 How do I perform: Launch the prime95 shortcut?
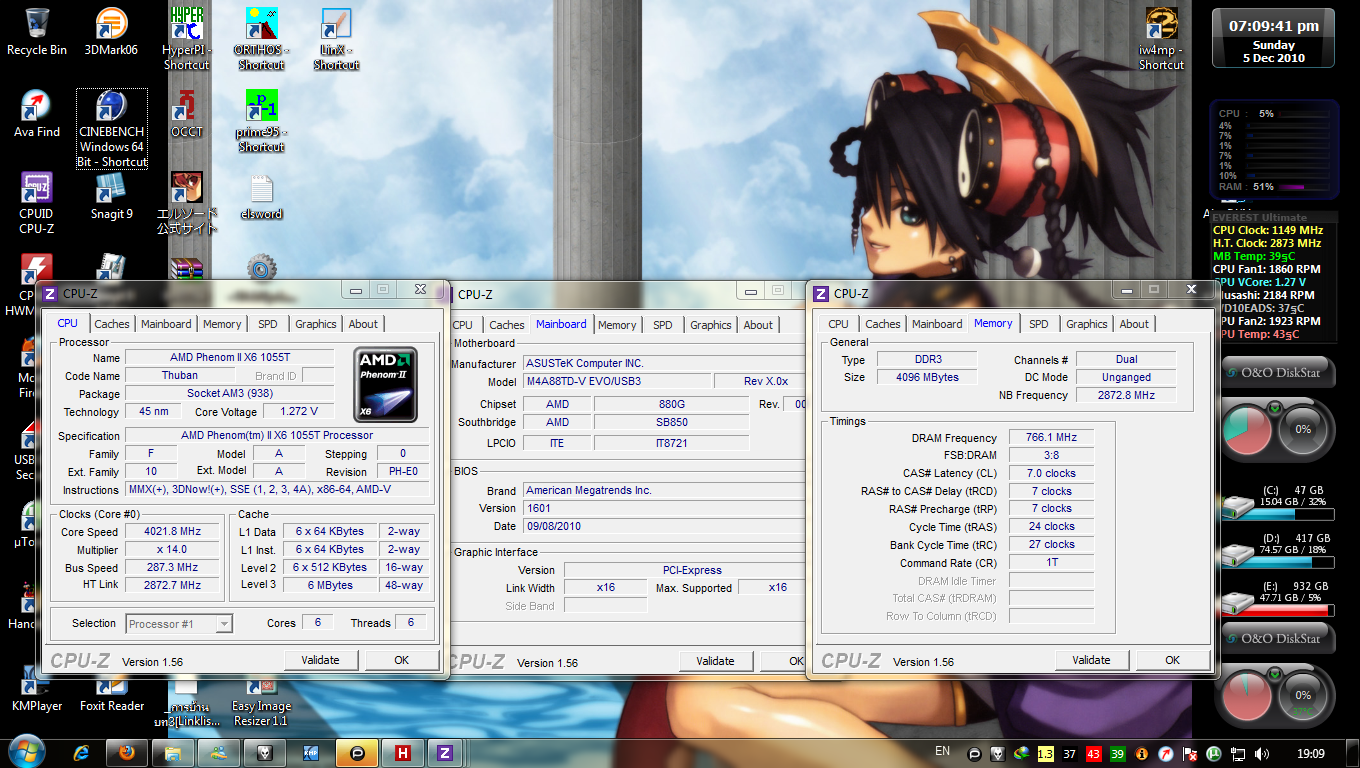pos(261,106)
